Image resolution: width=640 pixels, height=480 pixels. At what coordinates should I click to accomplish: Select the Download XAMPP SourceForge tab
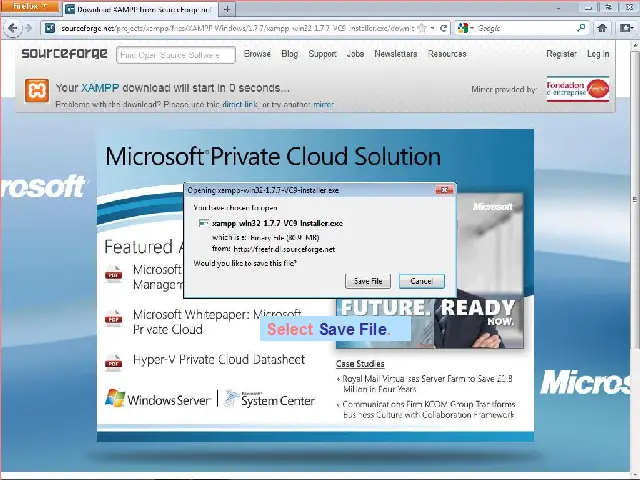[x=140, y=9]
